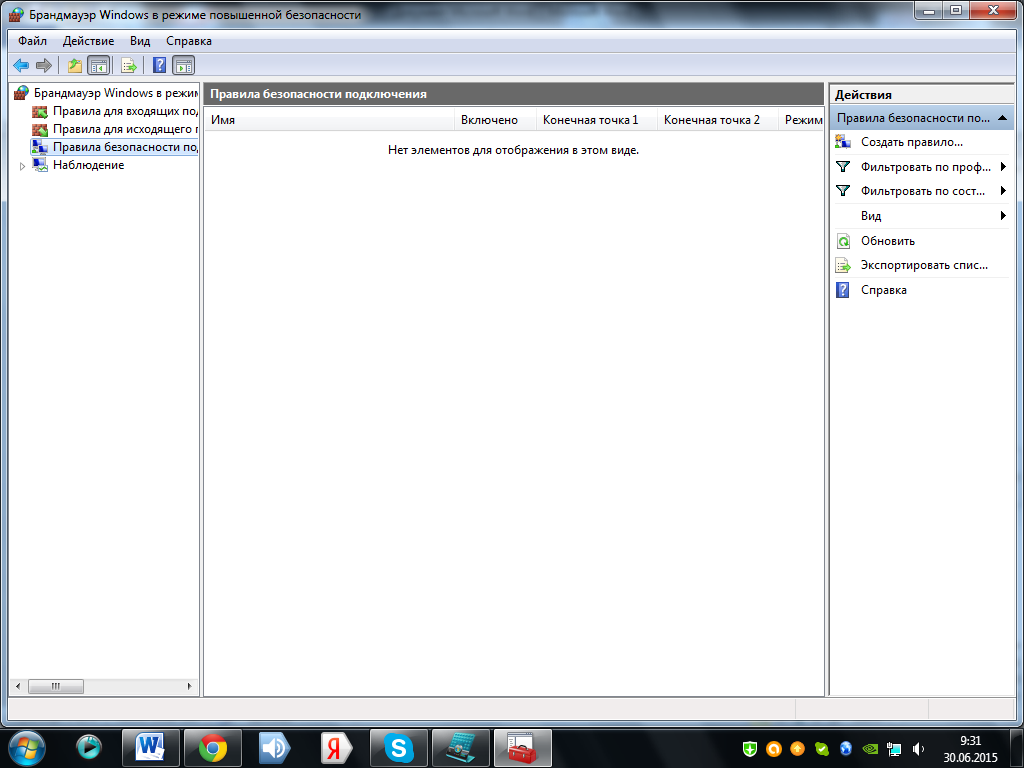Toggle the Action pane show/hide toolbar button
1024x768 pixels.
tap(184, 66)
